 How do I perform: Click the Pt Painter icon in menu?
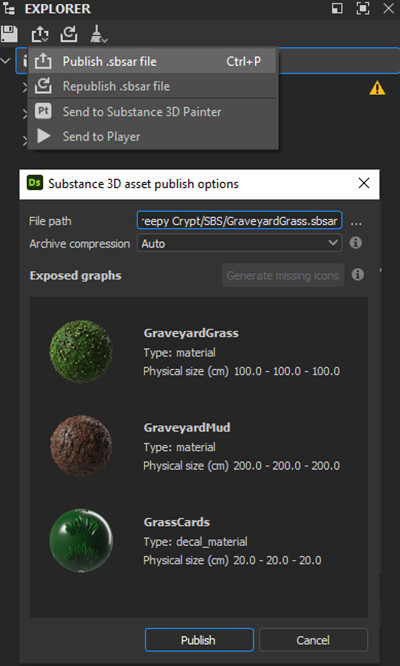tap(43, 112)
